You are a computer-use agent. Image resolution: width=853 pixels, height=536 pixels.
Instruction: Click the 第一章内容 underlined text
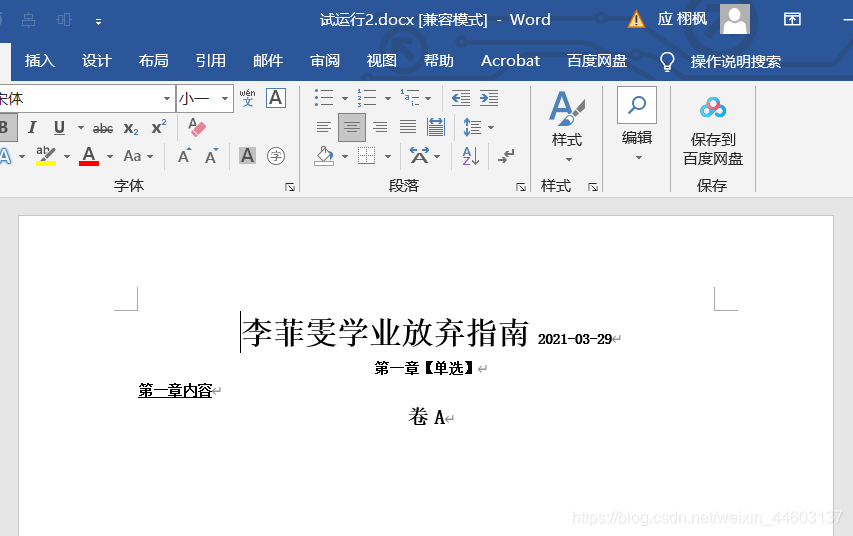pyautogui.click(x=175, y=390)
